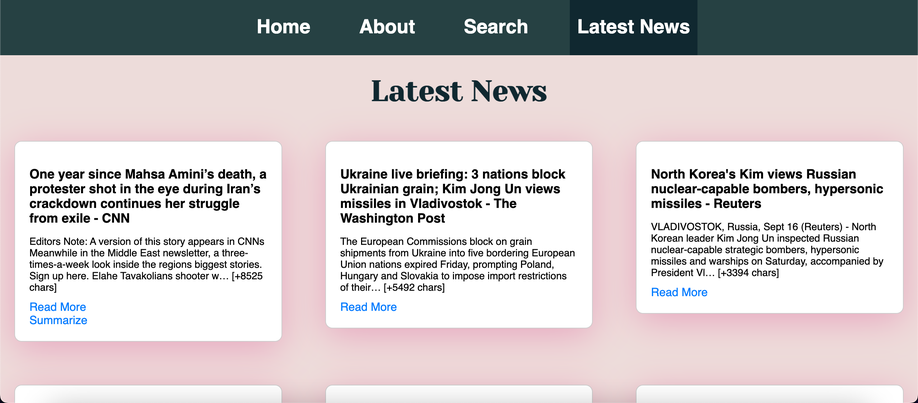The height and width of the screenshot is (403, 918).
Task: Open the About page
Action: (x=387, y=27)
